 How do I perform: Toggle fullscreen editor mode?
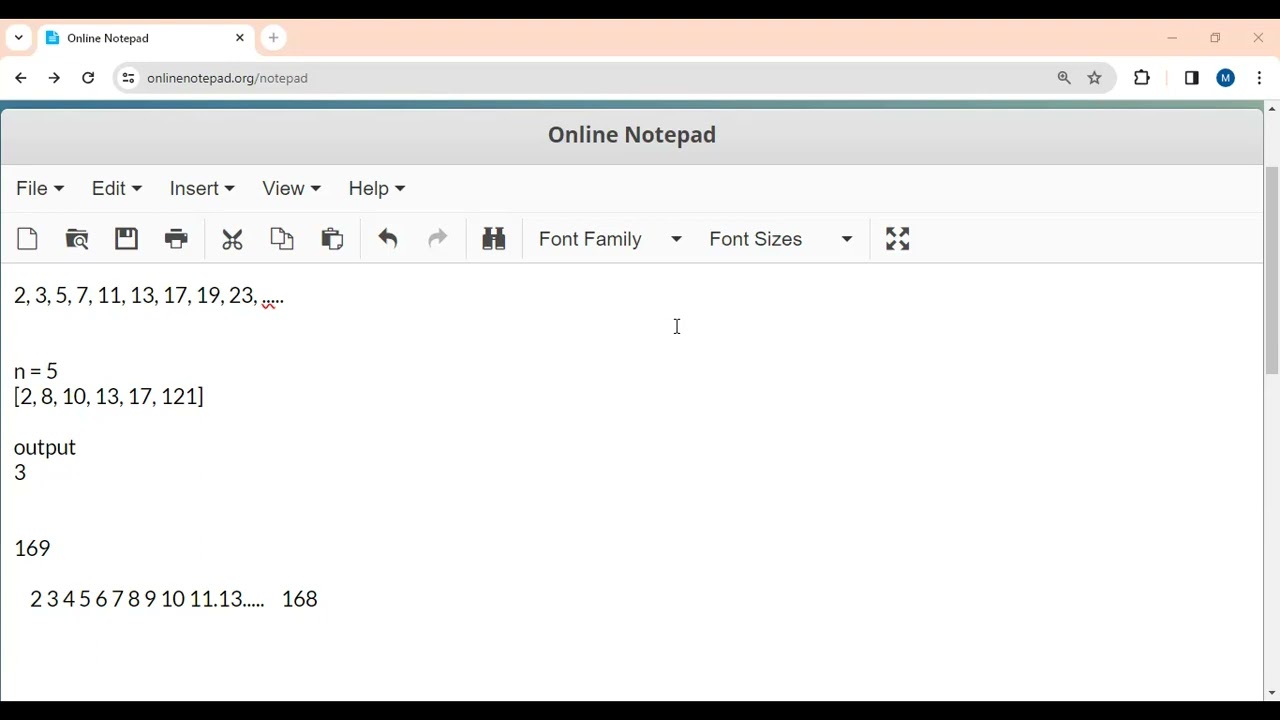tap(898, 239)
